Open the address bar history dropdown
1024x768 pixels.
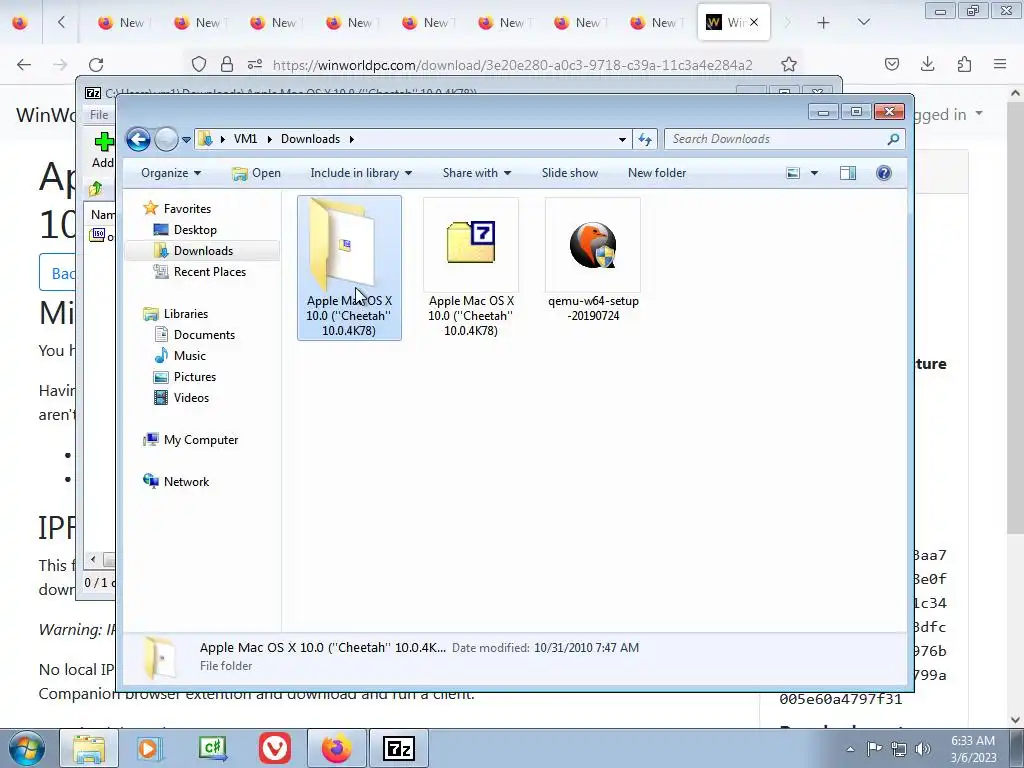point(622,139)
